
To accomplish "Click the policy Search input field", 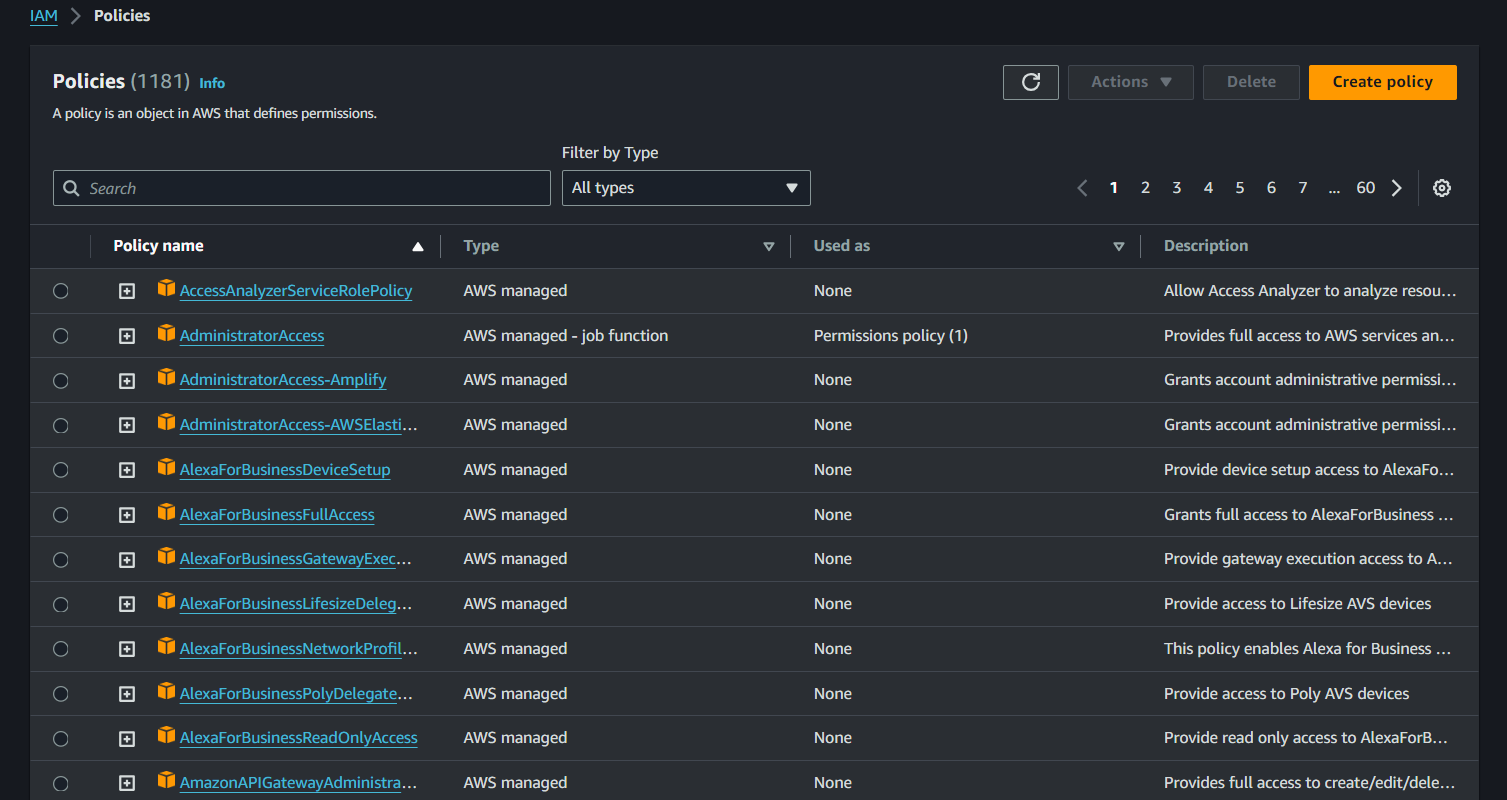I will (x=302, y=188).
